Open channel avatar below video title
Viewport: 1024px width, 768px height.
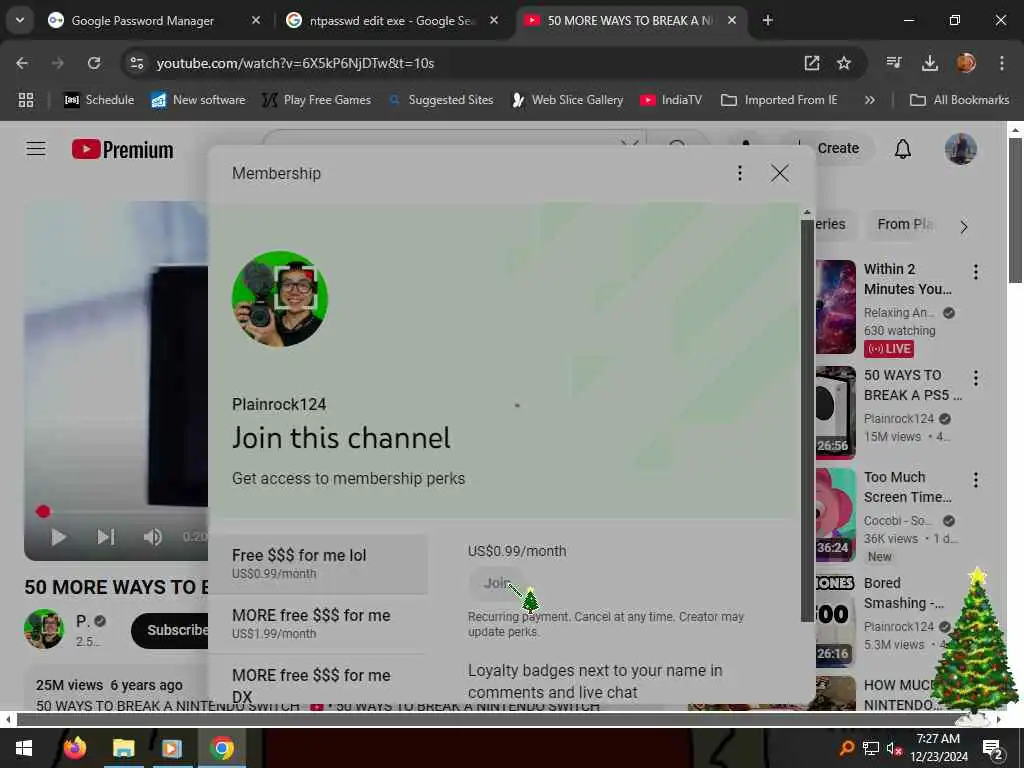[44, 629]
